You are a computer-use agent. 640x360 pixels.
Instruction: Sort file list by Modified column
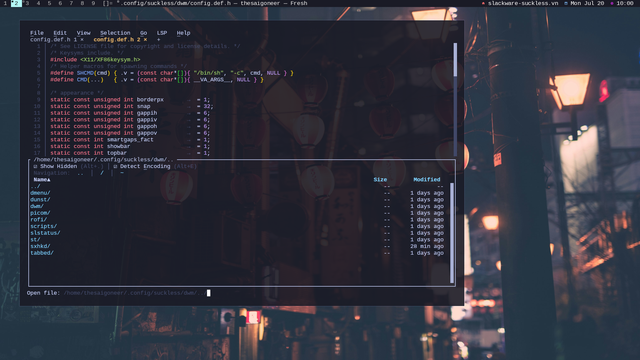click(427, 180)
